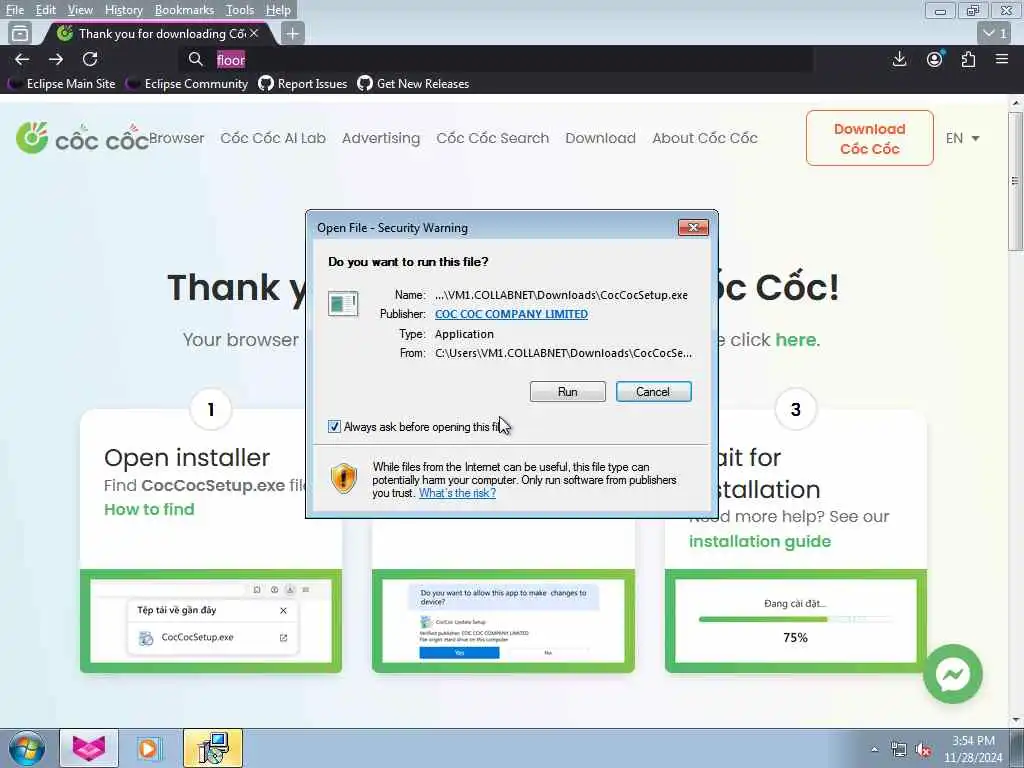
Task: Click the muted volume tray icon
Action: click(x=923, y=750)
